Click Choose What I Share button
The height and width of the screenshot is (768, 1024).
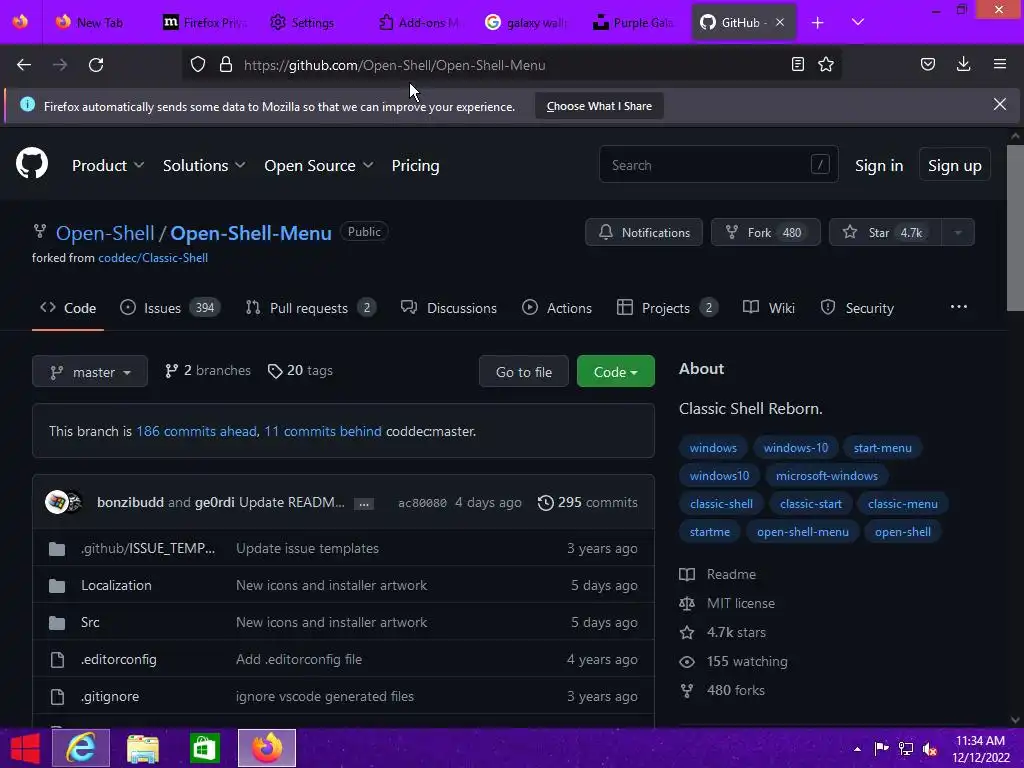point(599,106)
